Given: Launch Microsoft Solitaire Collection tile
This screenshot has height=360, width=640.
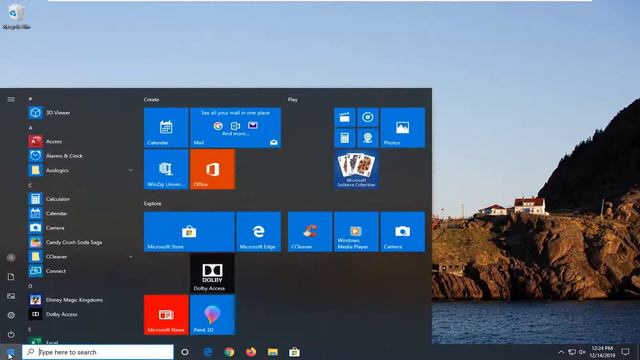Looking at the screenshot, I should point(356,169).
